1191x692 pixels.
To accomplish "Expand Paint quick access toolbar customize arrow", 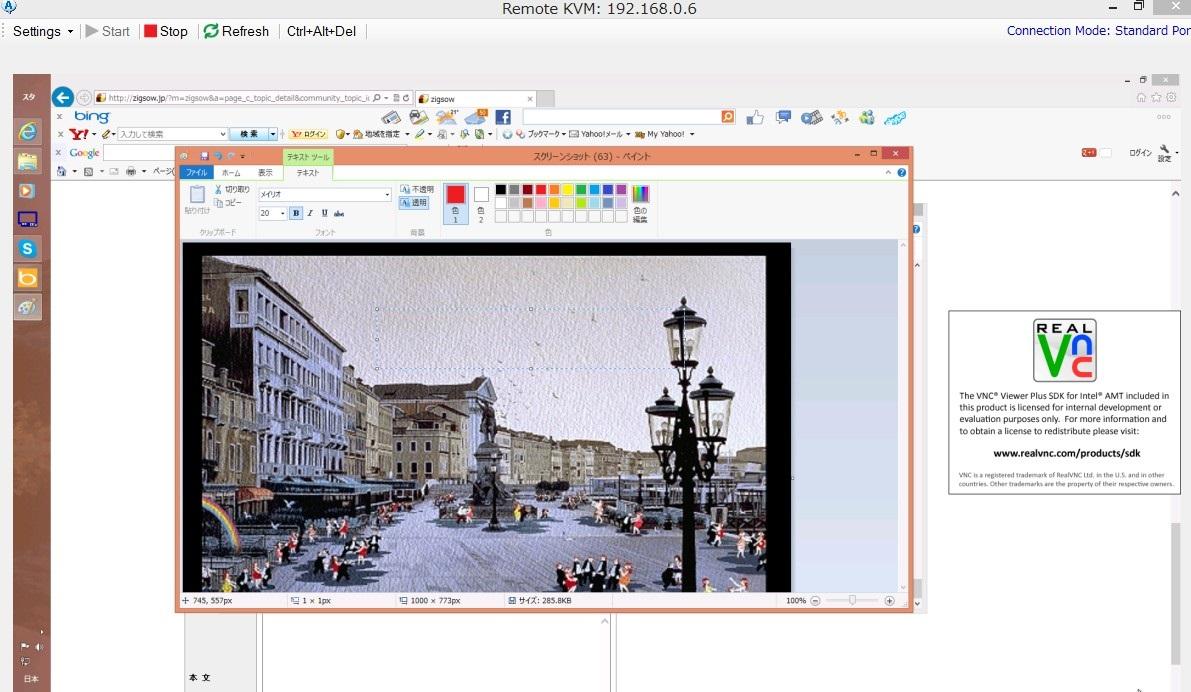I will (x=242, y=156).
